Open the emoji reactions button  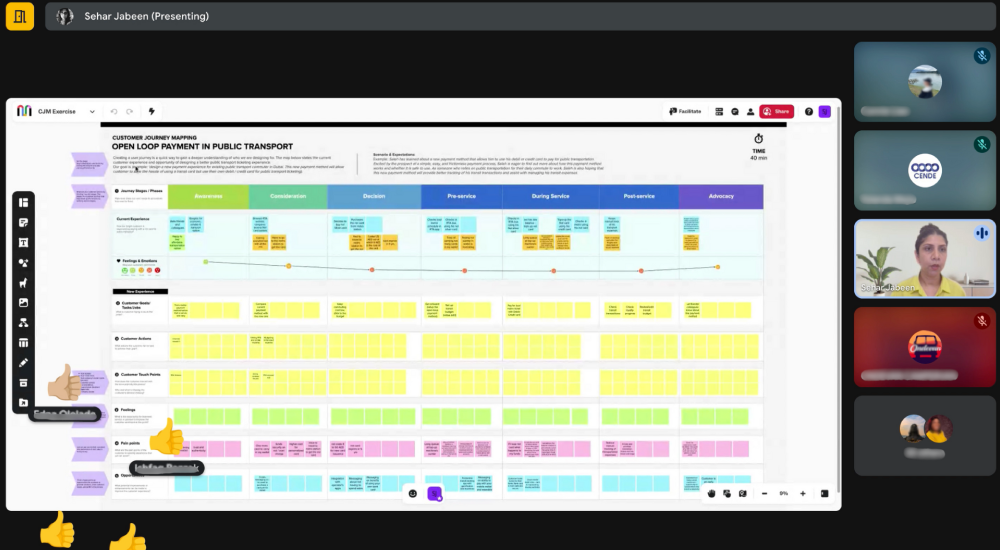[x=412, y=493]
